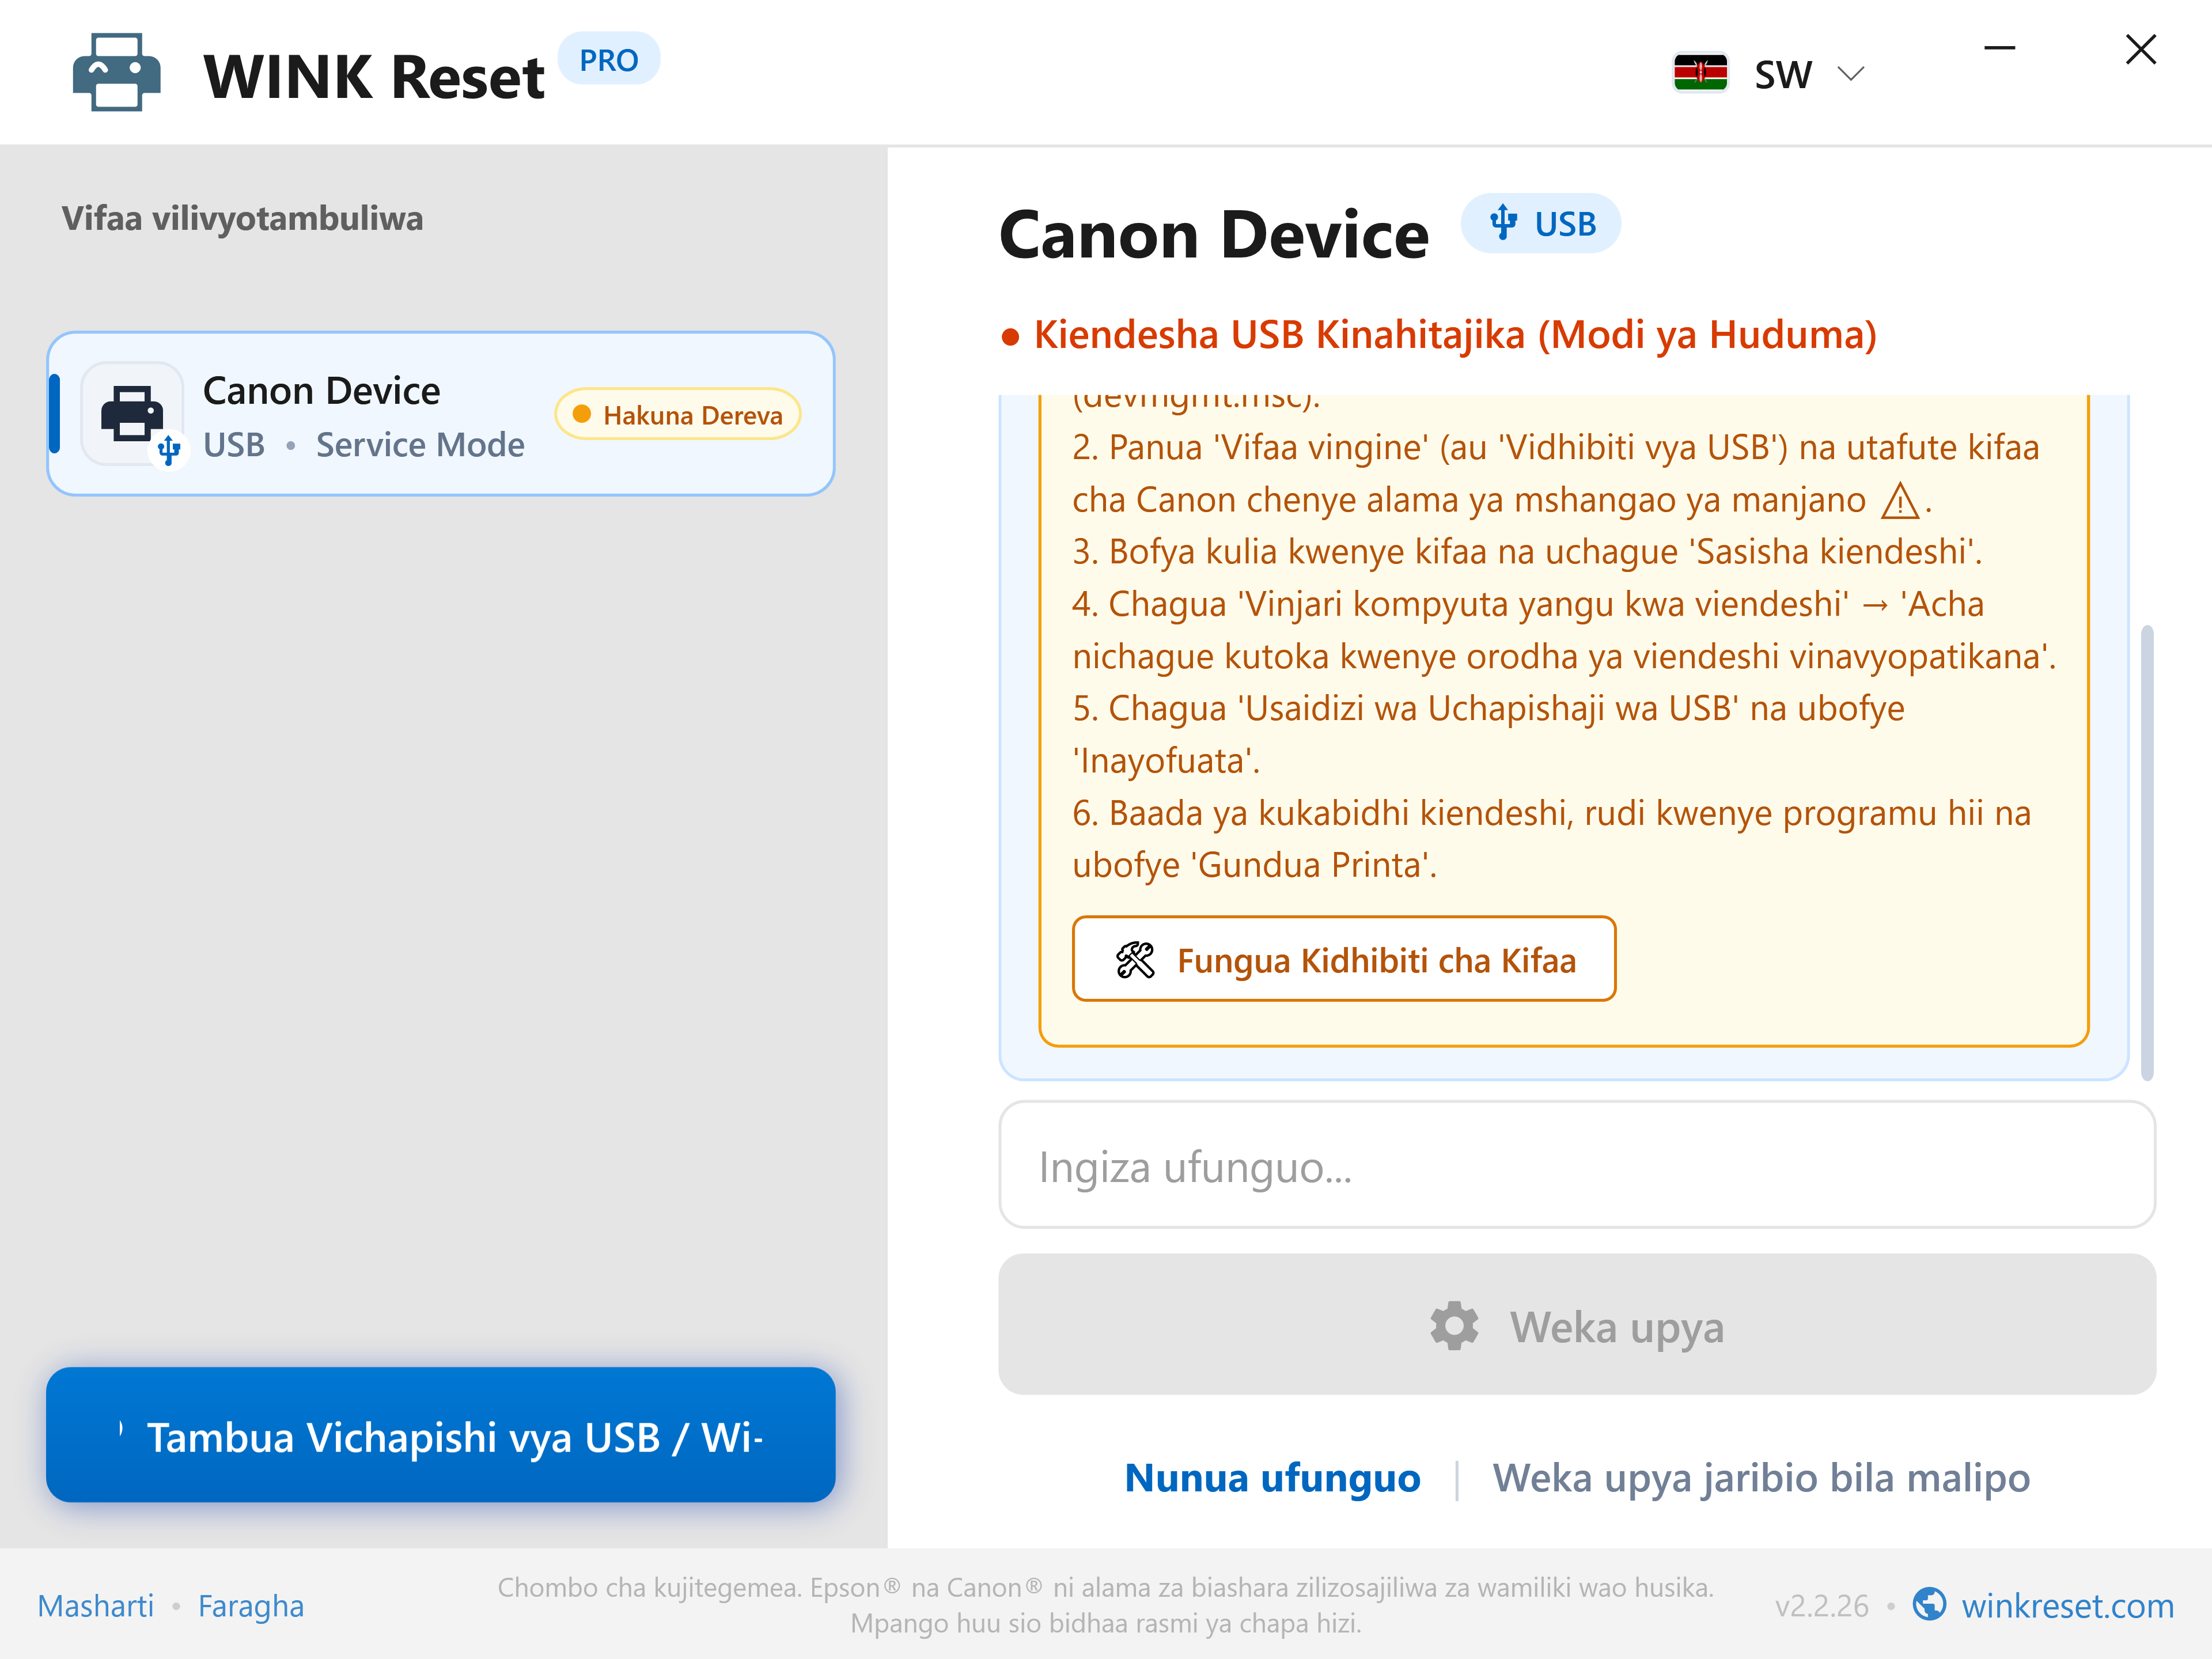Click Tambua Vichapishi vya USB / Wi- button
Image resolution: width=2212 pixels, height=1659 pixels.
coord(441,1435)
